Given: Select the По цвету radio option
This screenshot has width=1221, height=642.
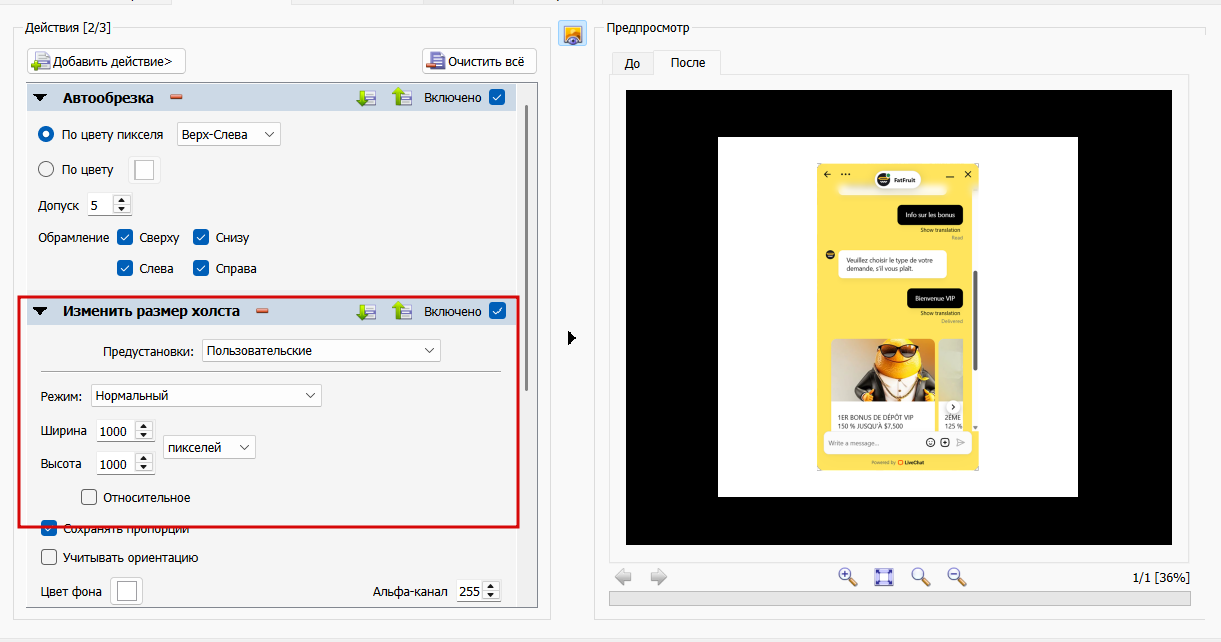Looking at the screenshot, I should [45, 170].
